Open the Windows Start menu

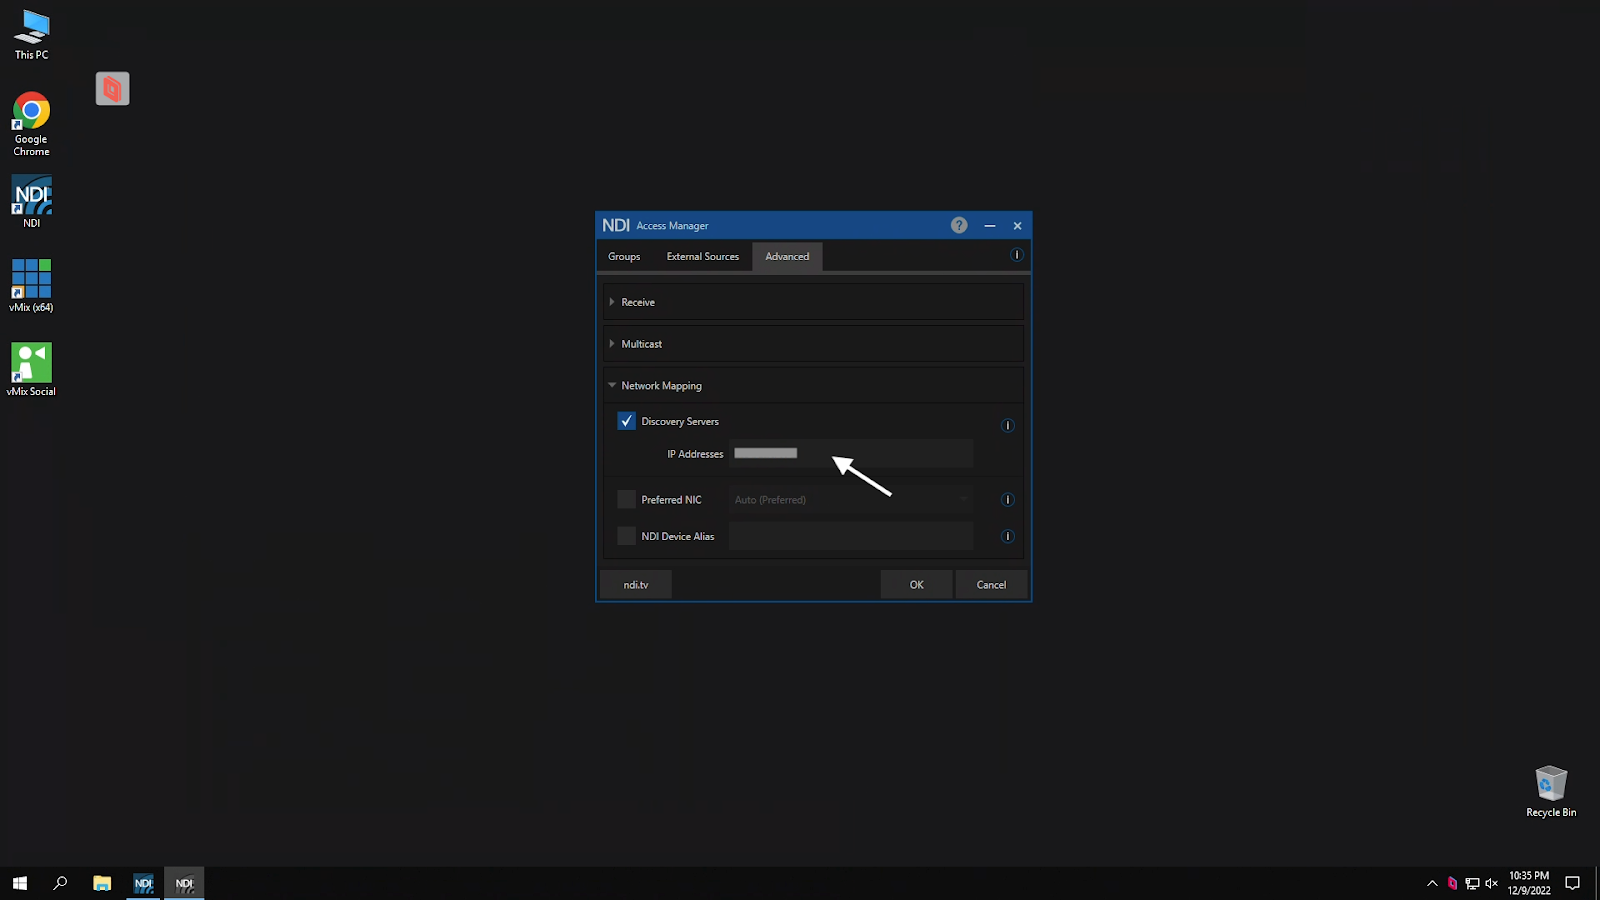pos(20,883)
